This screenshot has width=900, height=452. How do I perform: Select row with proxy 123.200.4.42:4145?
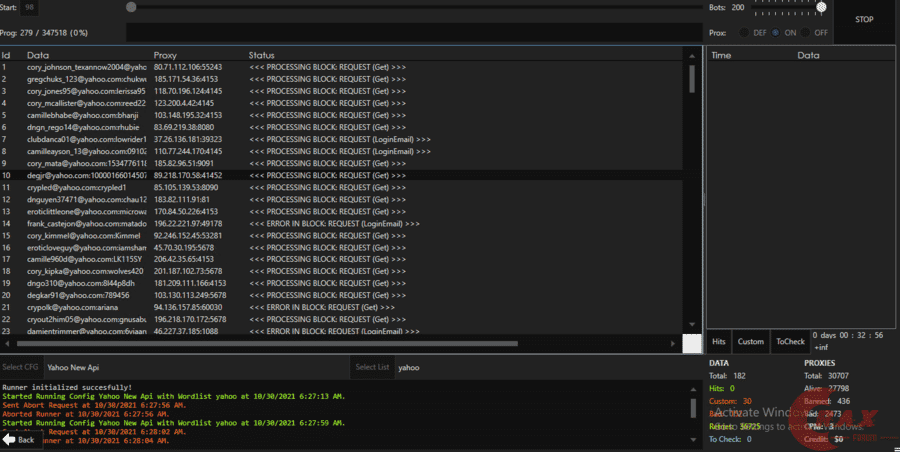click(342, 103)
